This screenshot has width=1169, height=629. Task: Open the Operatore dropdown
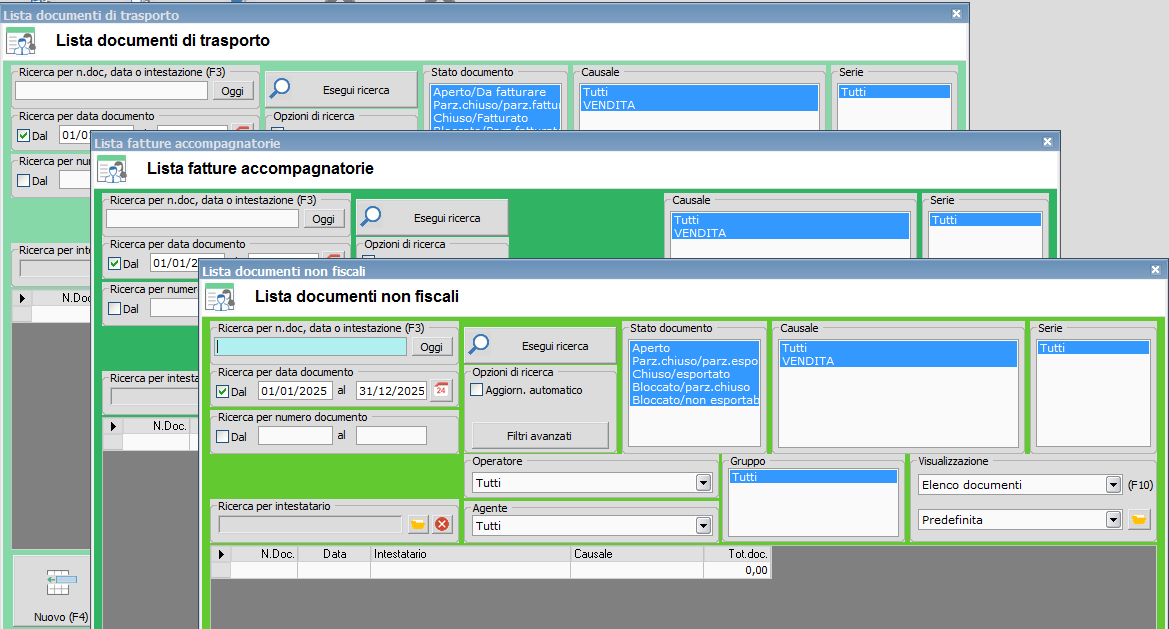click(703, 483)
